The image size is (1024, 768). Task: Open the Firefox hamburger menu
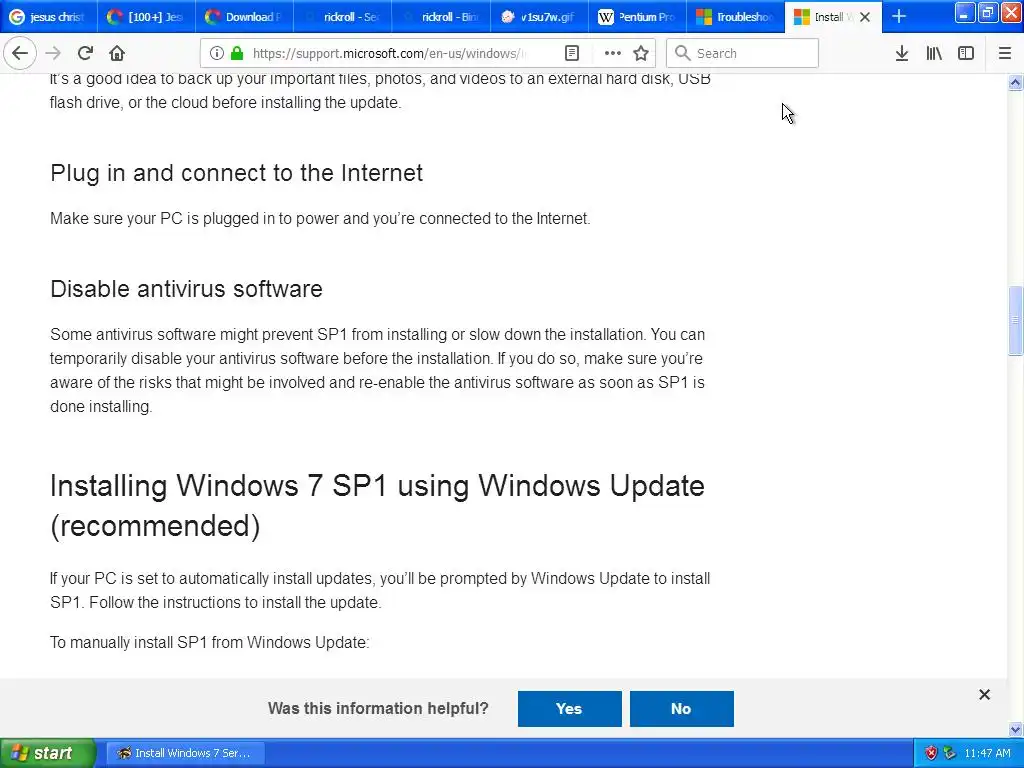pos(1005,54)
